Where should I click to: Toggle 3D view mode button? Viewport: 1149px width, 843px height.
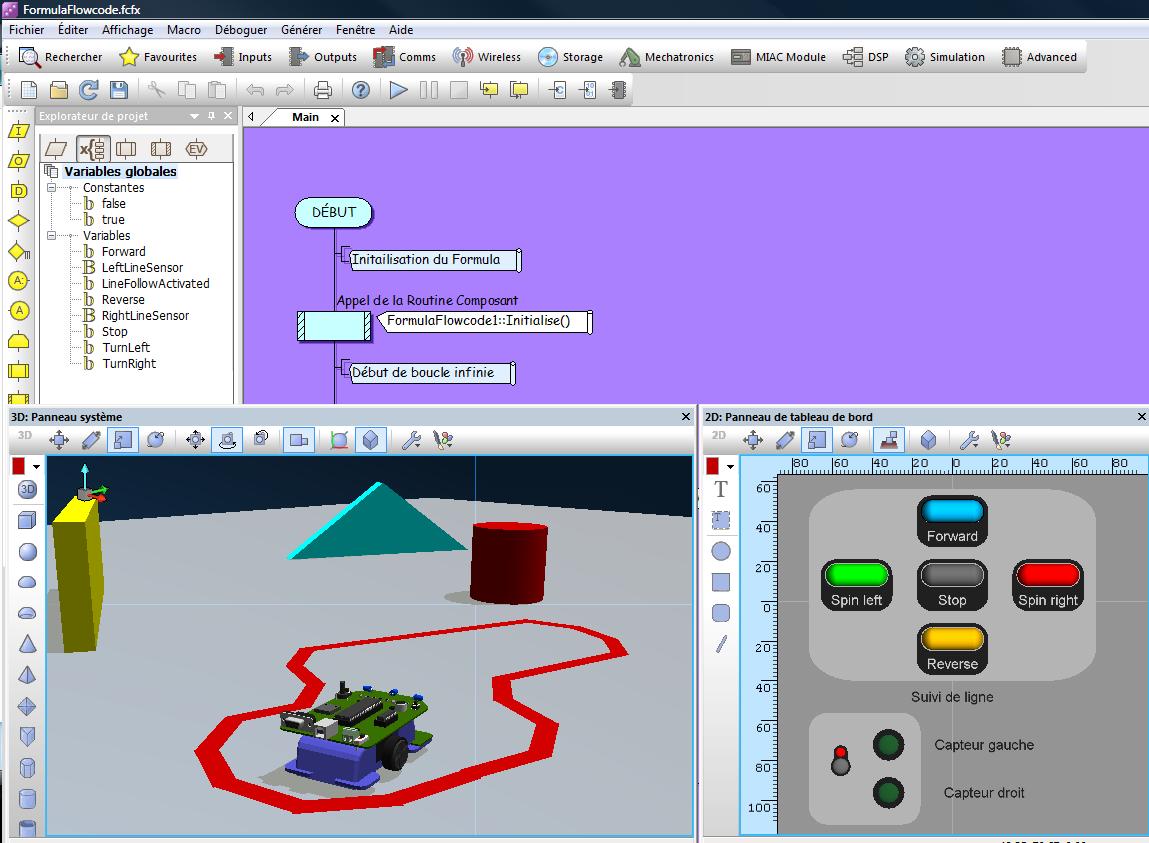pyautogui.click(x=28, y=489)
